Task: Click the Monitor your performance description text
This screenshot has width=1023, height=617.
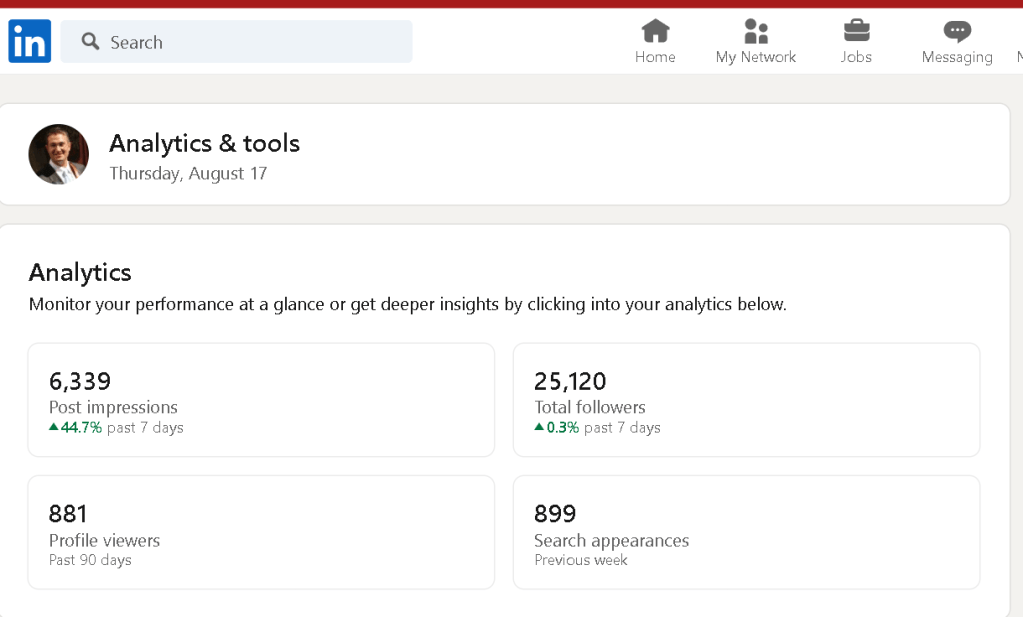Action: (408, 305)
